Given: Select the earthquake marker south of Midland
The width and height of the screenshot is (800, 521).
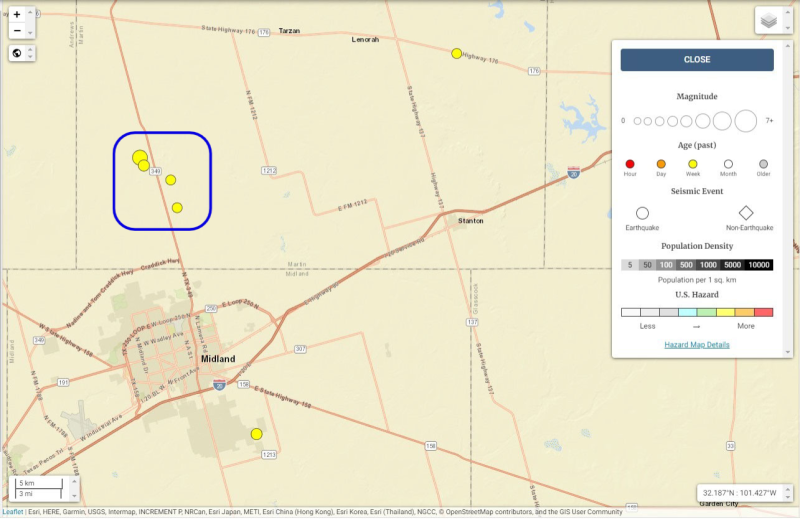Looking at the screenshot, I should coord(256,434).
